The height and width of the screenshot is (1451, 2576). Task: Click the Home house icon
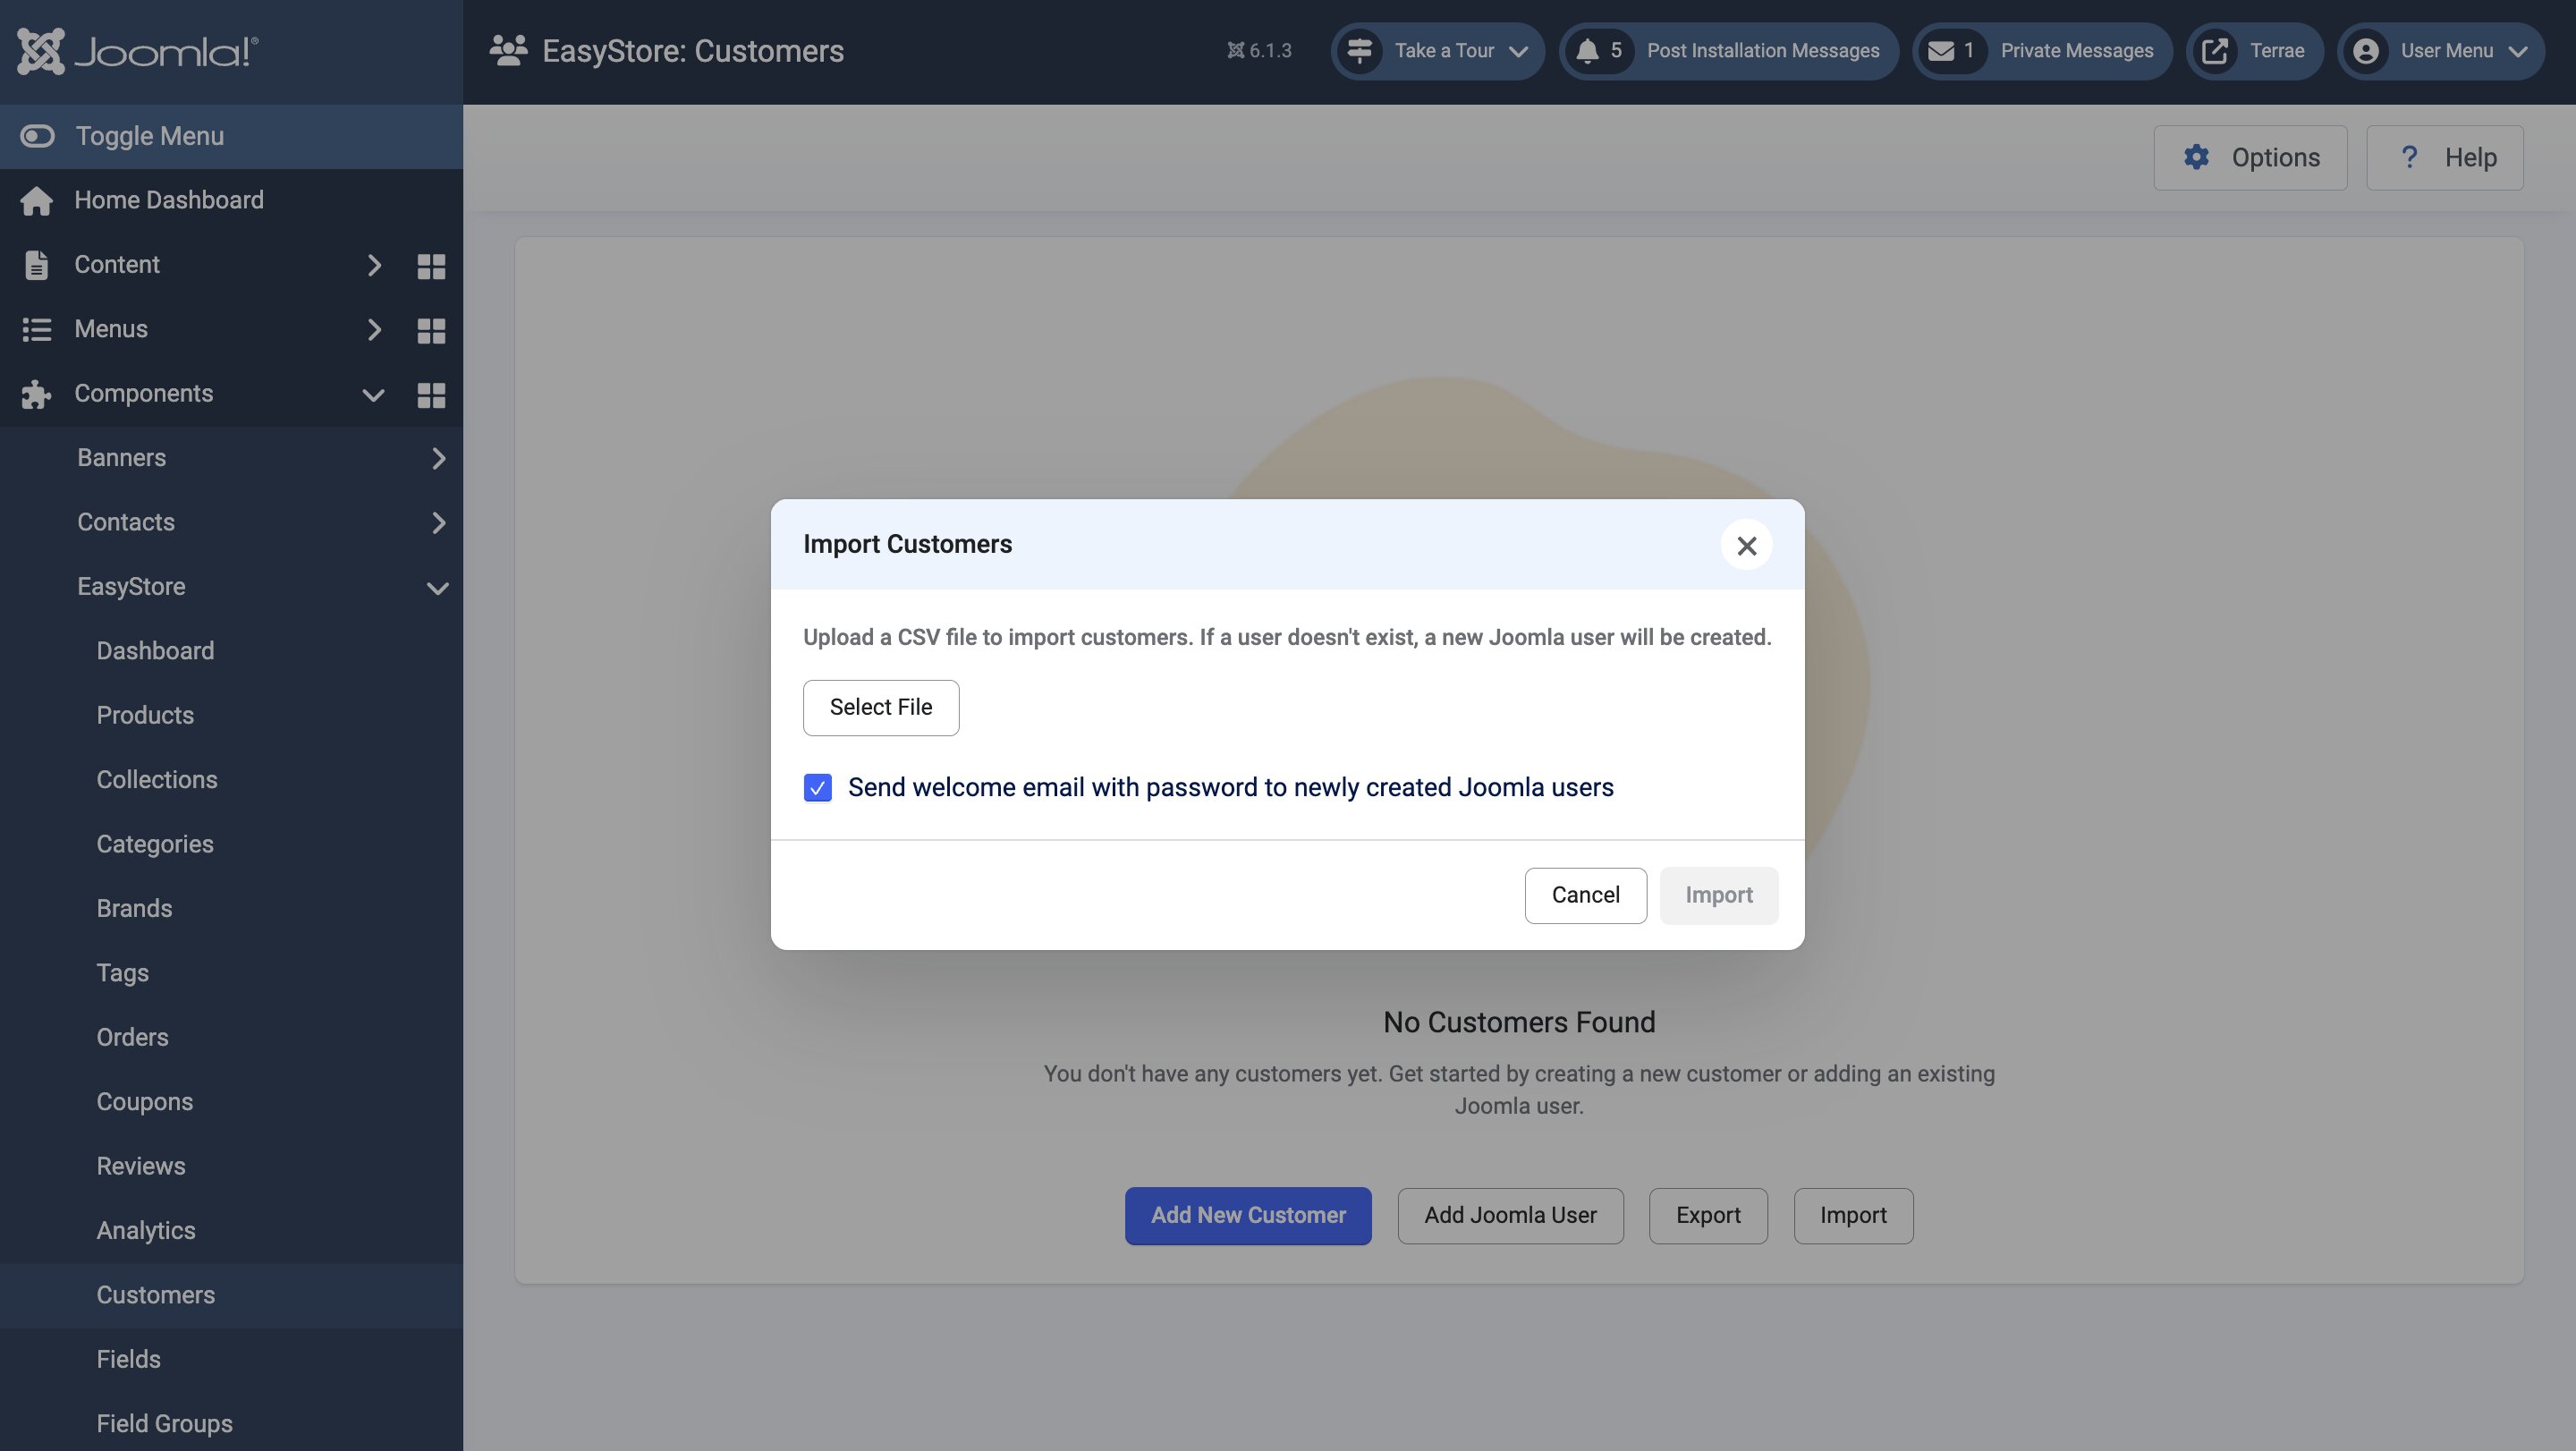point(36,200)
